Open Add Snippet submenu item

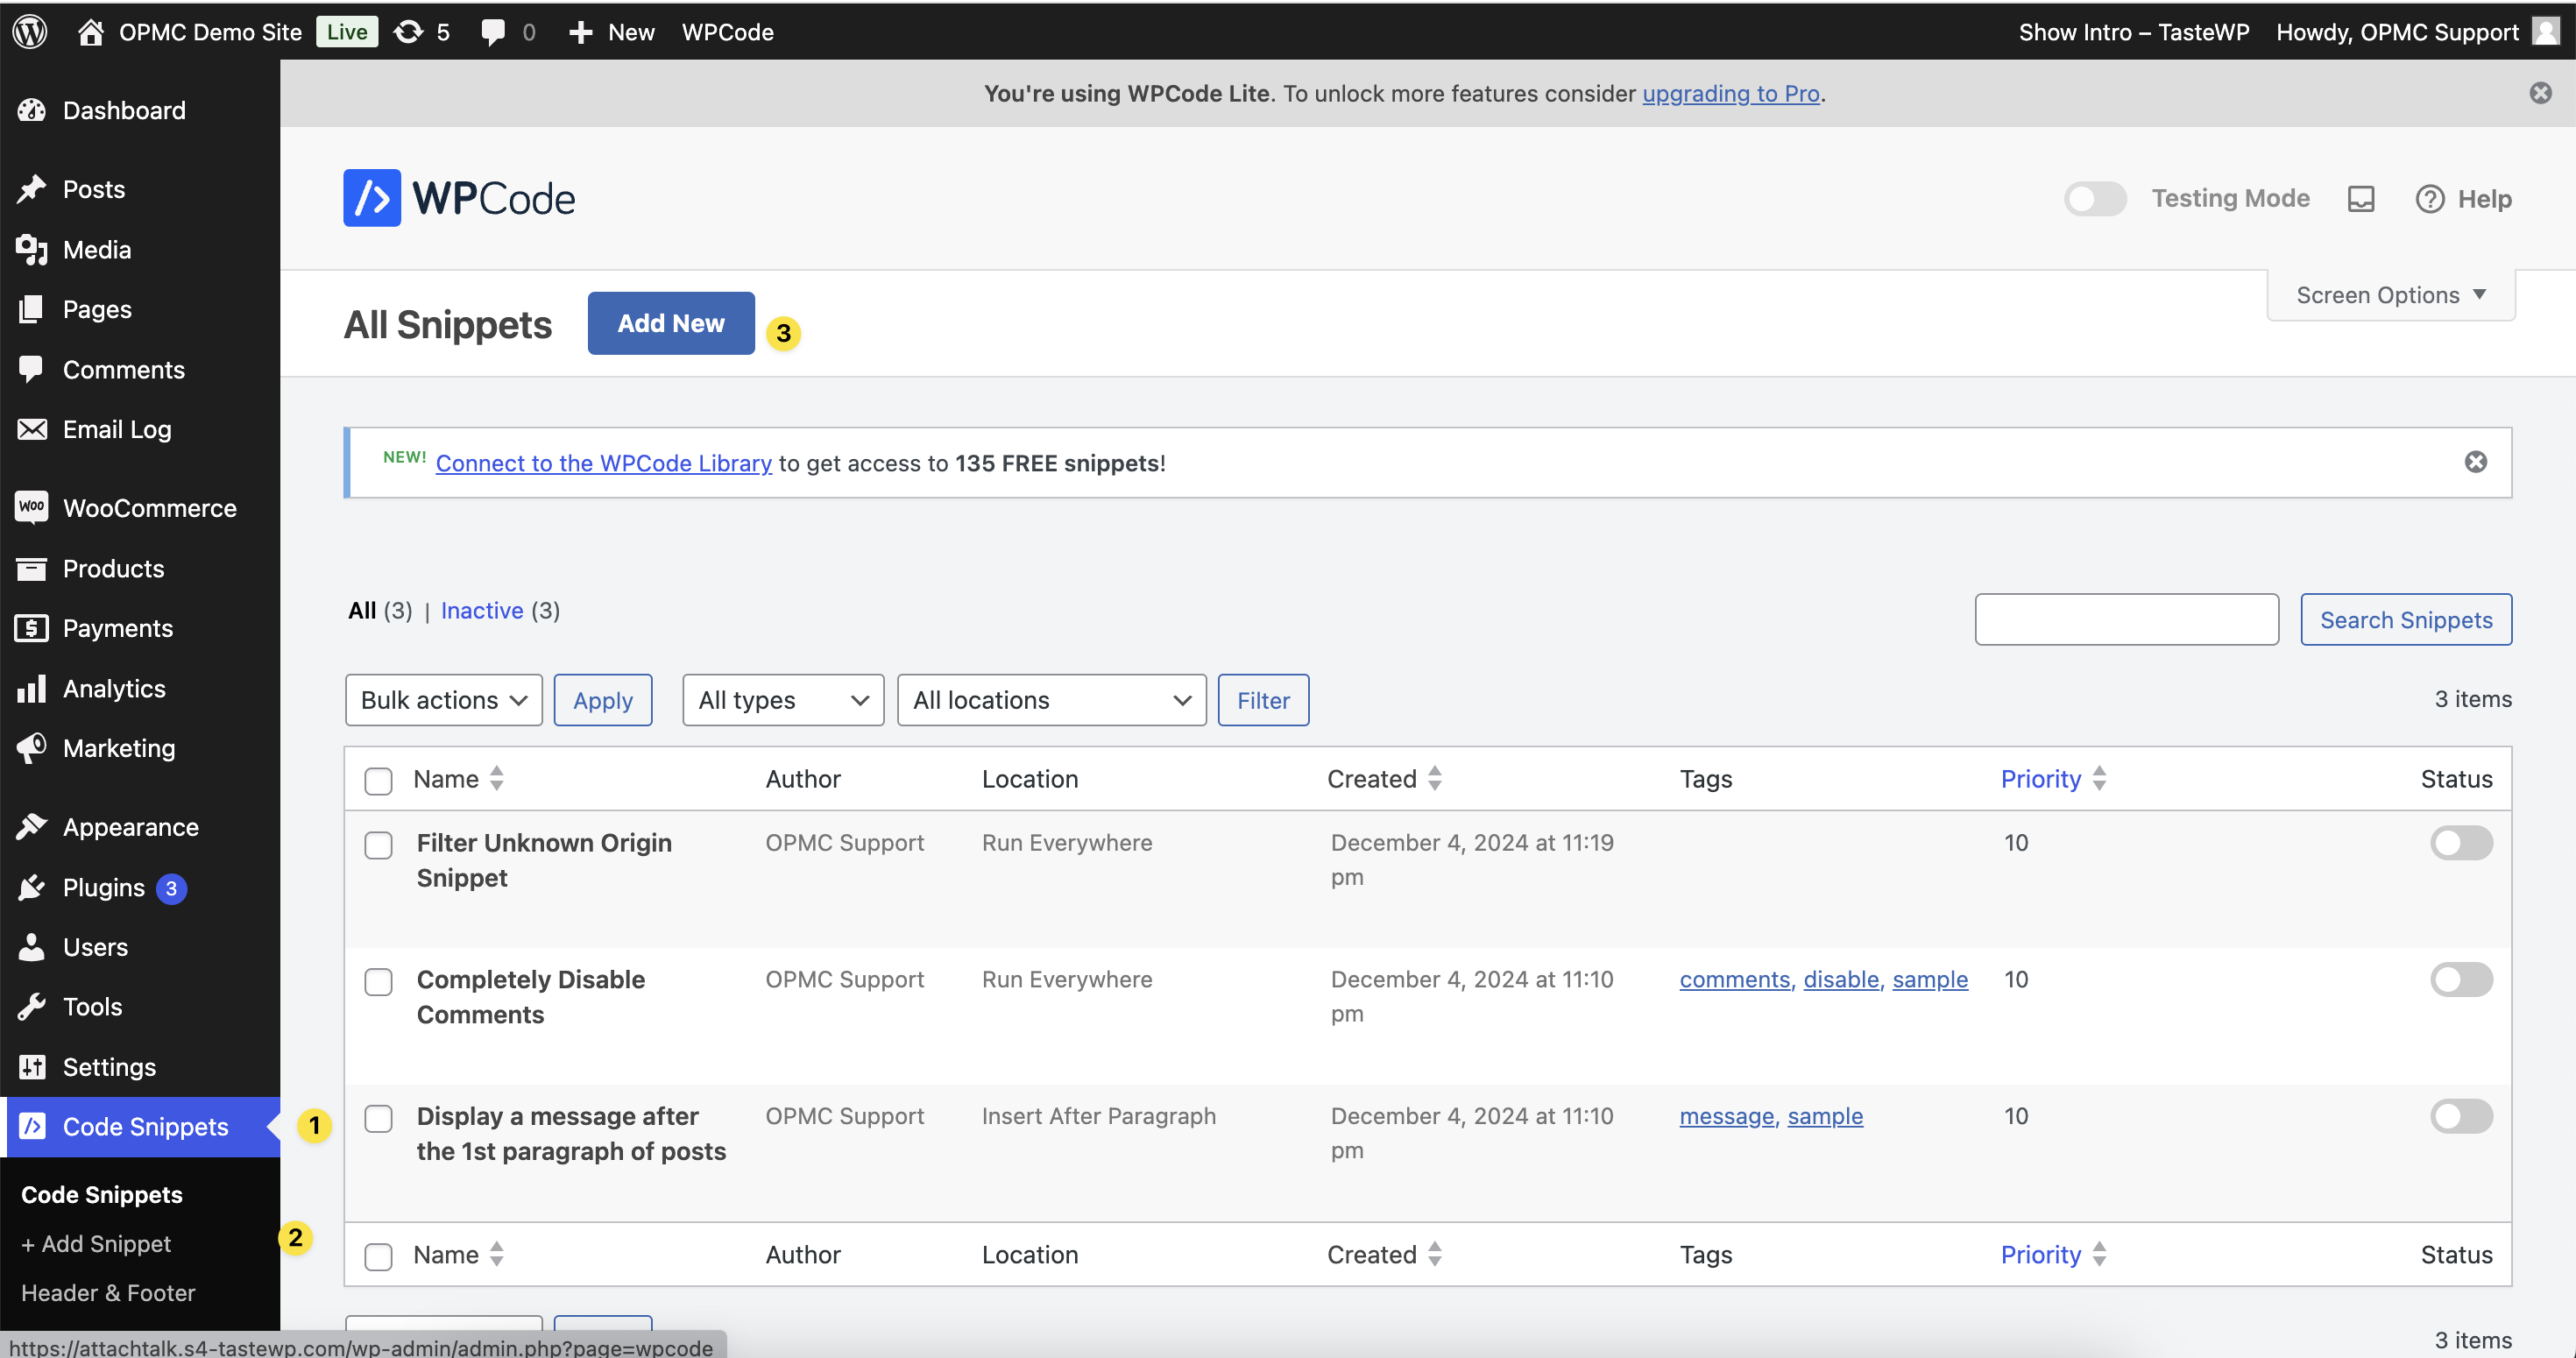tap(96, 1244)
